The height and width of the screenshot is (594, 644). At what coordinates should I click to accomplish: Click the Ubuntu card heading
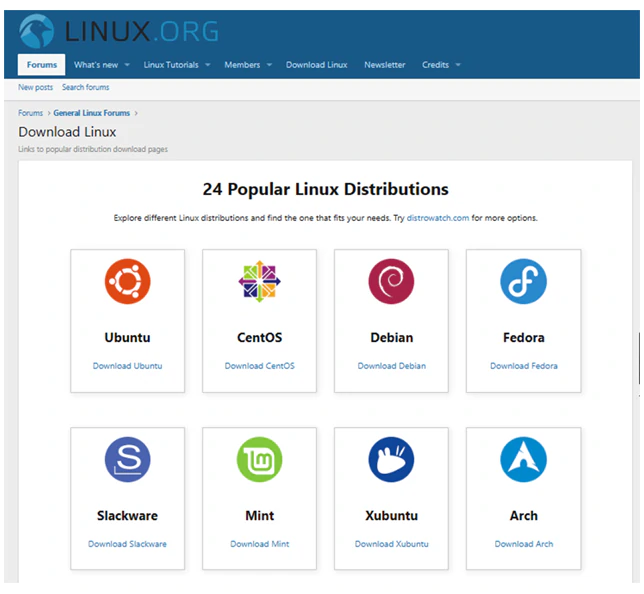pyautogui.click(x=127, y=337)
